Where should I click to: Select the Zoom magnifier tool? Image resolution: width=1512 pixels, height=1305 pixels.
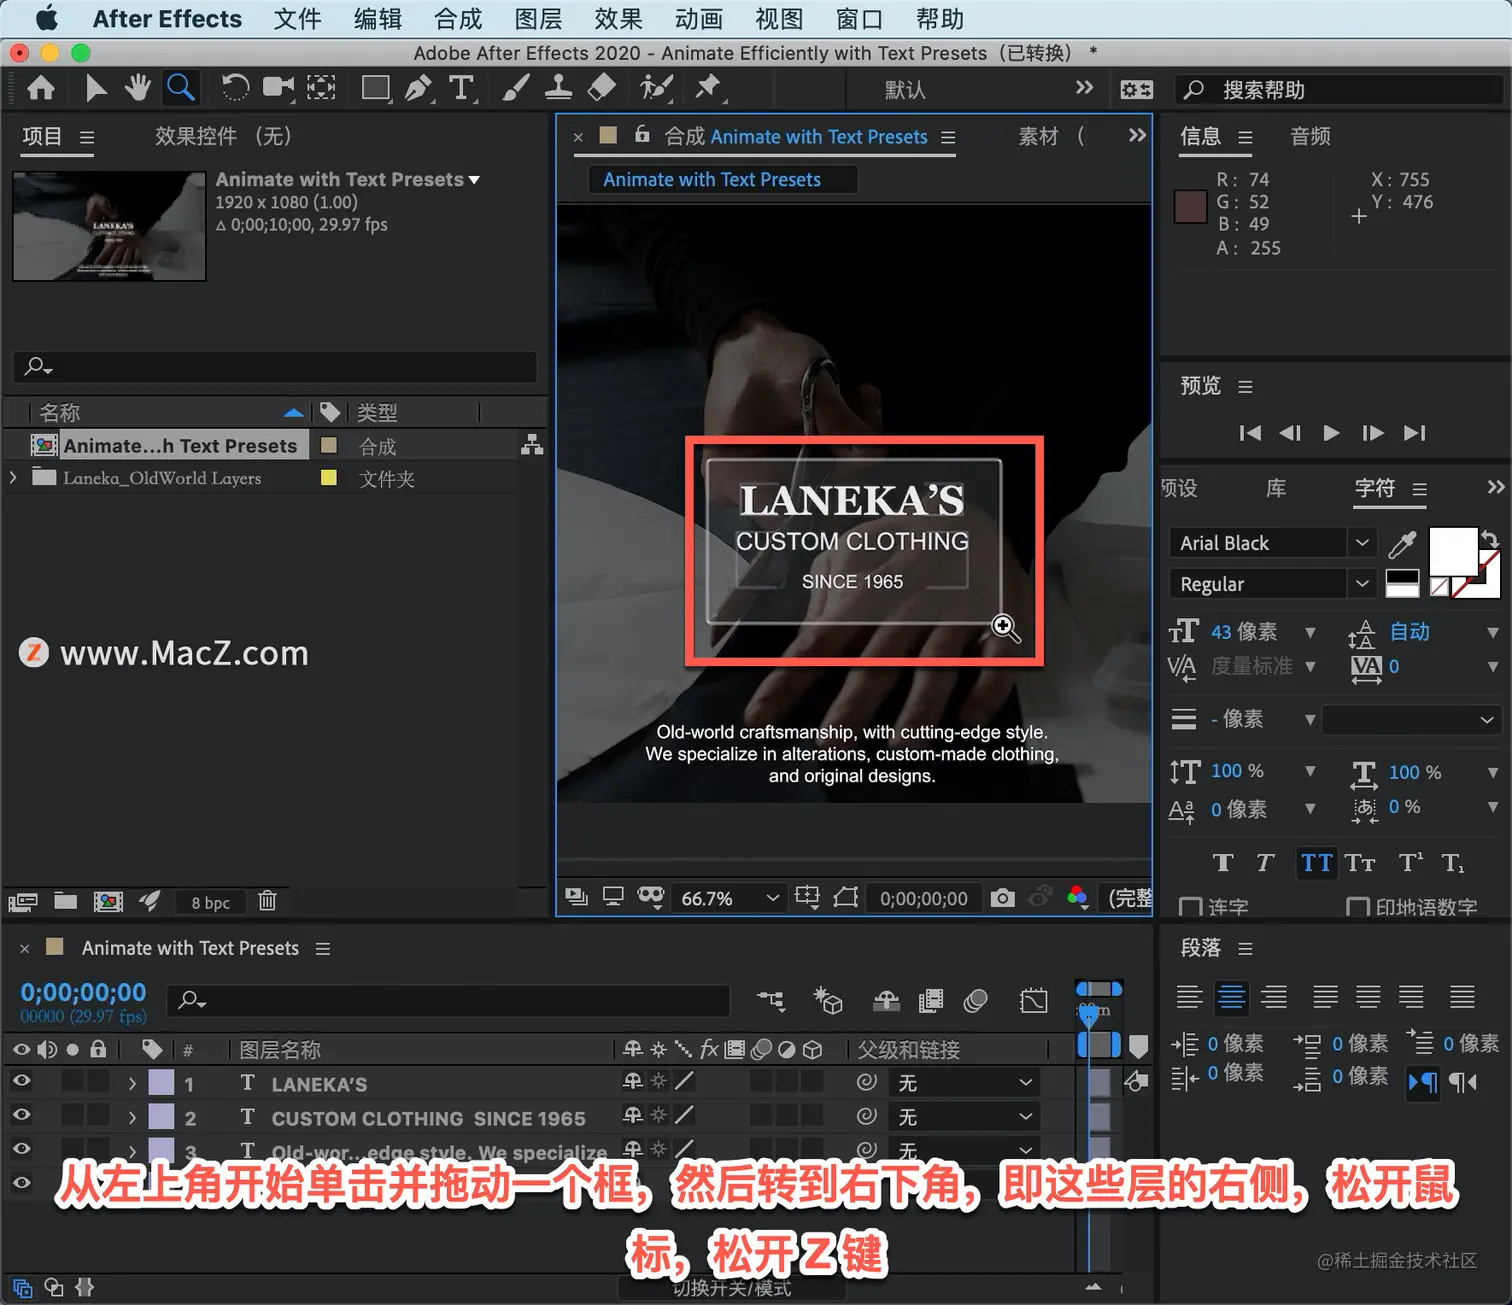pos(180,88)
